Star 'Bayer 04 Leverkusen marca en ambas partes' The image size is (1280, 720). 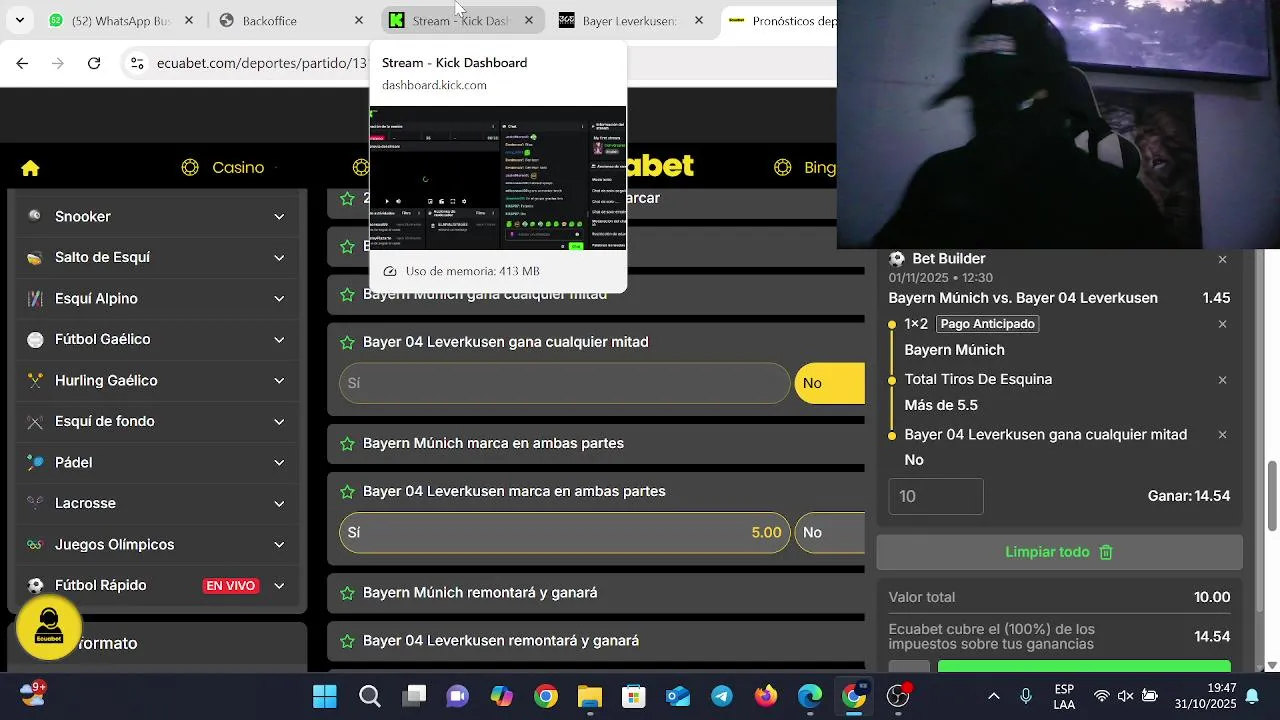347,491
